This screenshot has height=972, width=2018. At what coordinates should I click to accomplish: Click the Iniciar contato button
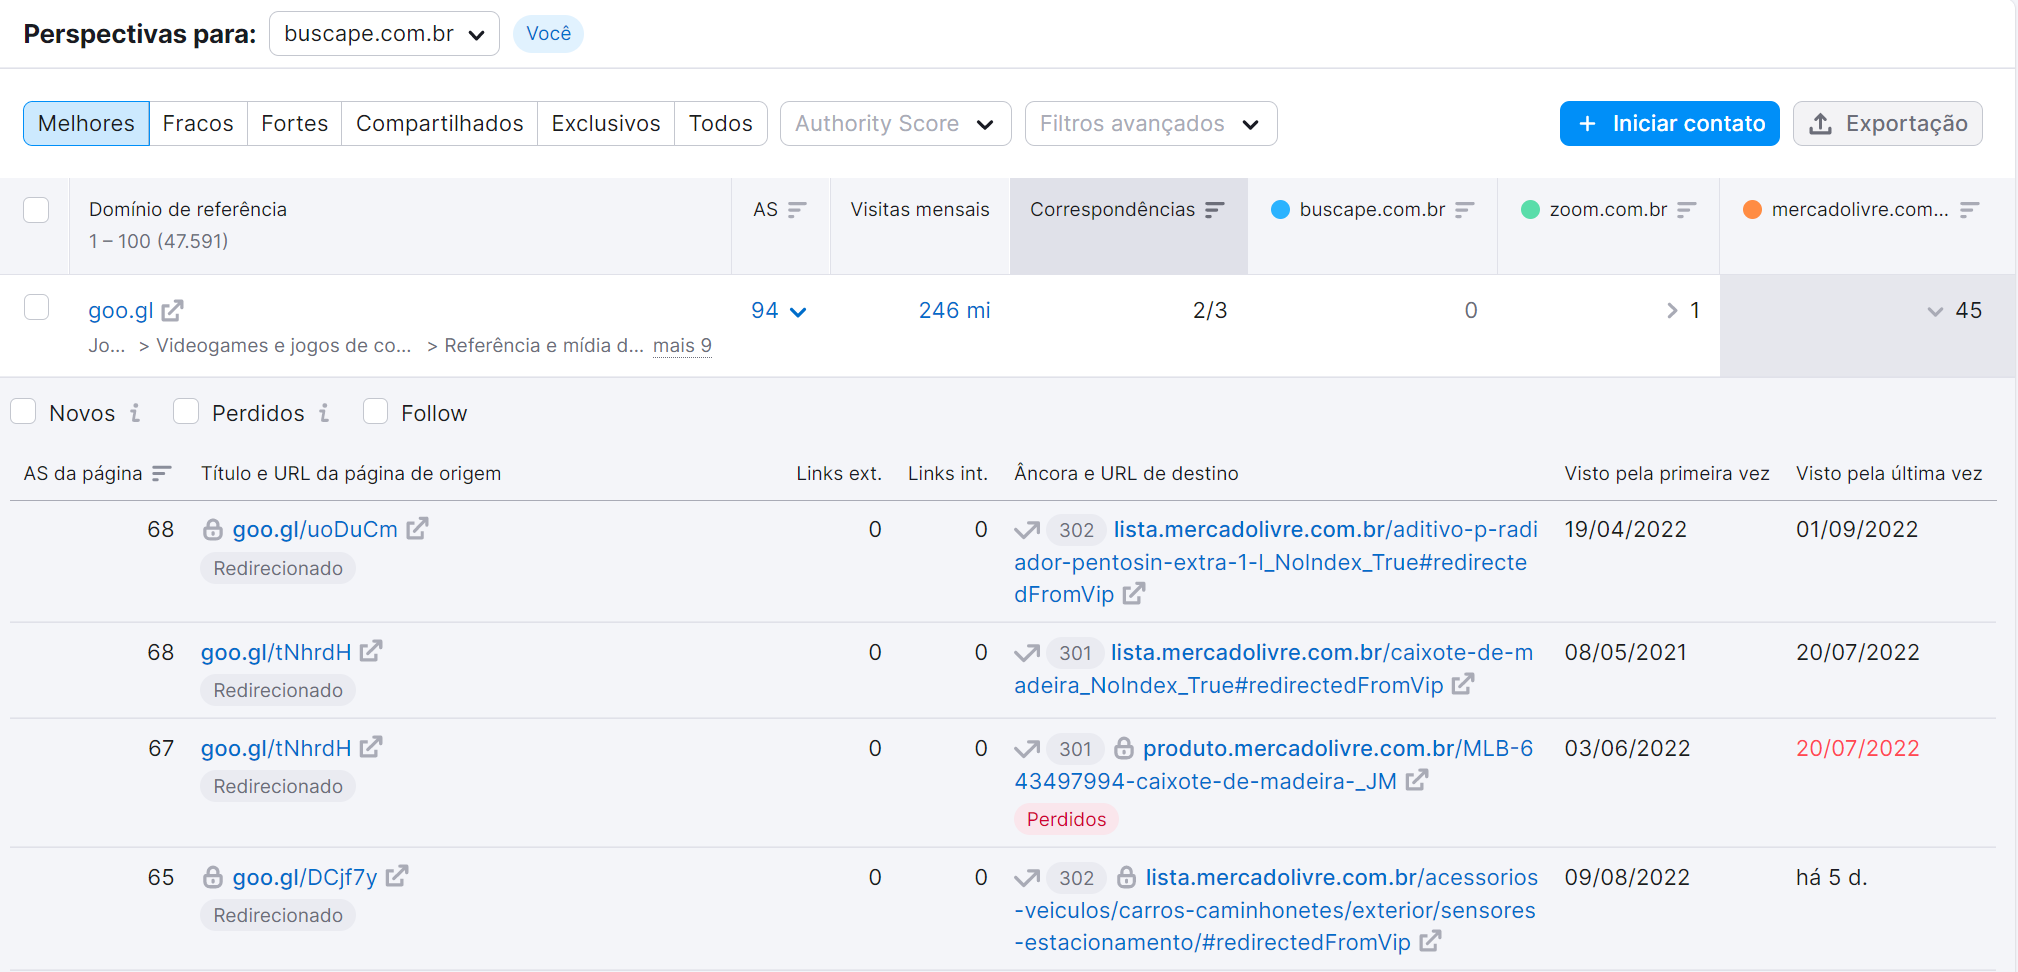1669,123
